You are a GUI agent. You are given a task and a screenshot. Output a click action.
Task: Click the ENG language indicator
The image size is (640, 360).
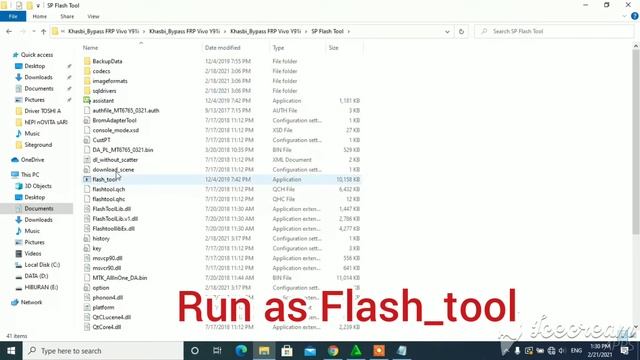coord(576,351)
